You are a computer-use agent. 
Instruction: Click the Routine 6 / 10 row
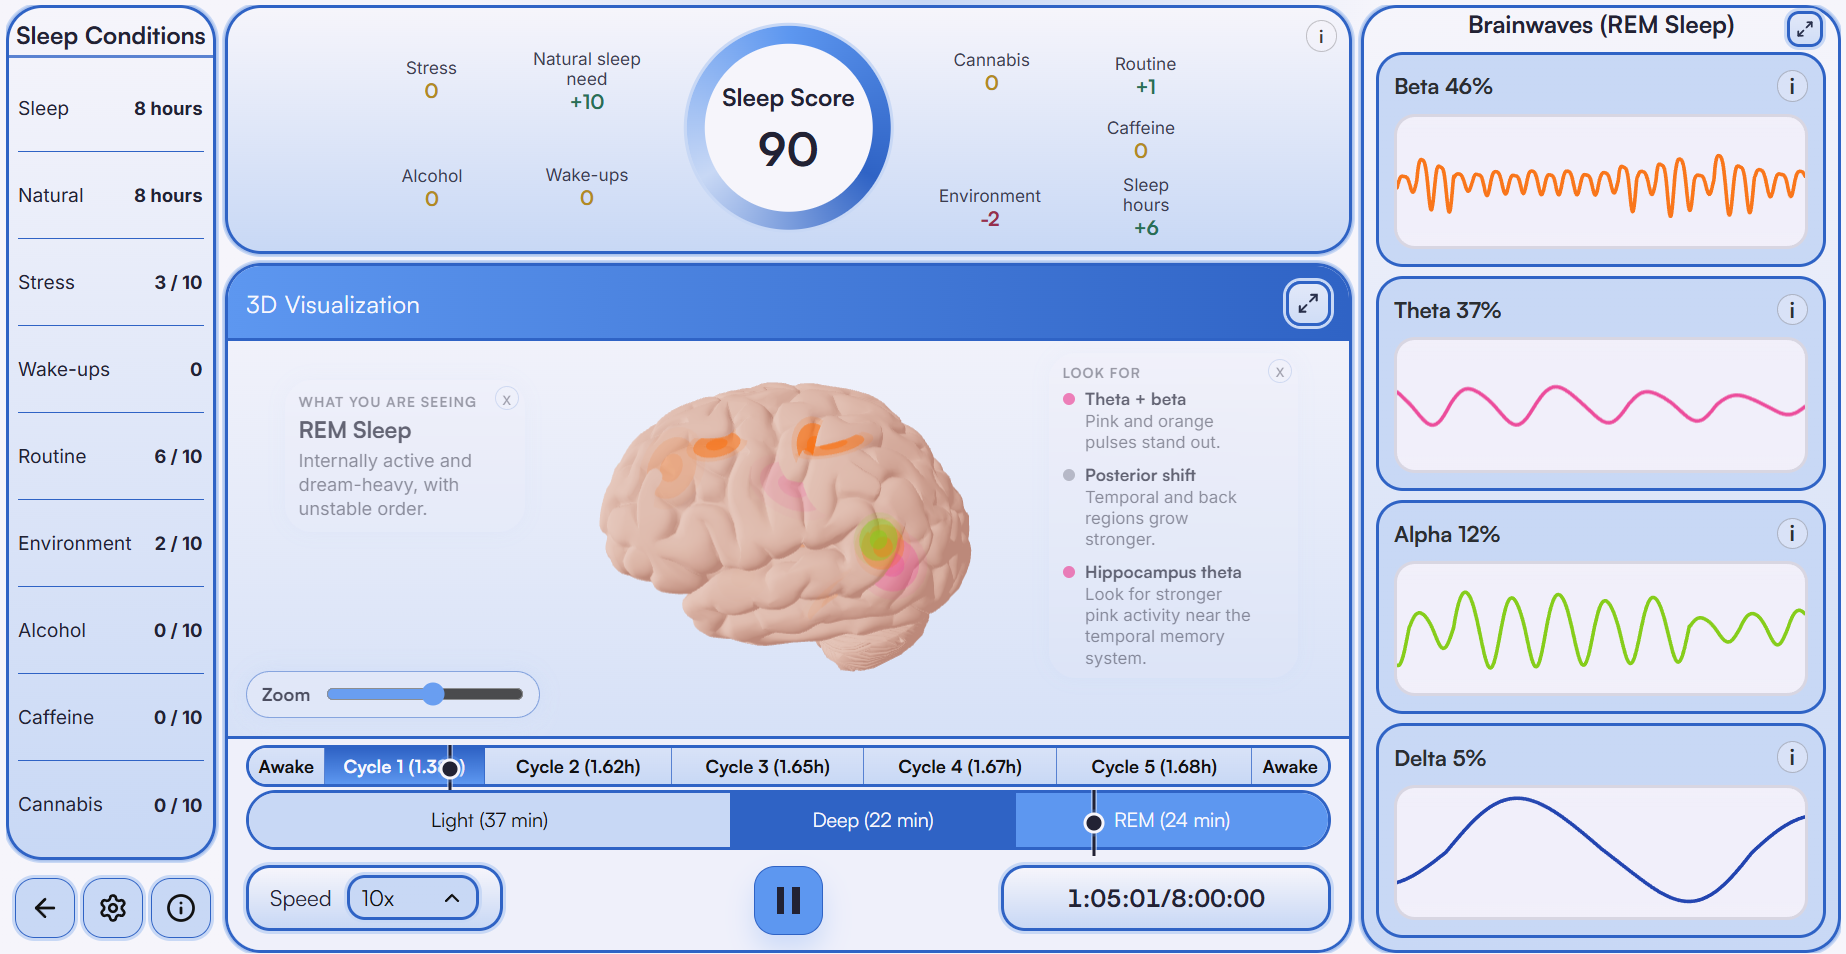click(110, 456)
